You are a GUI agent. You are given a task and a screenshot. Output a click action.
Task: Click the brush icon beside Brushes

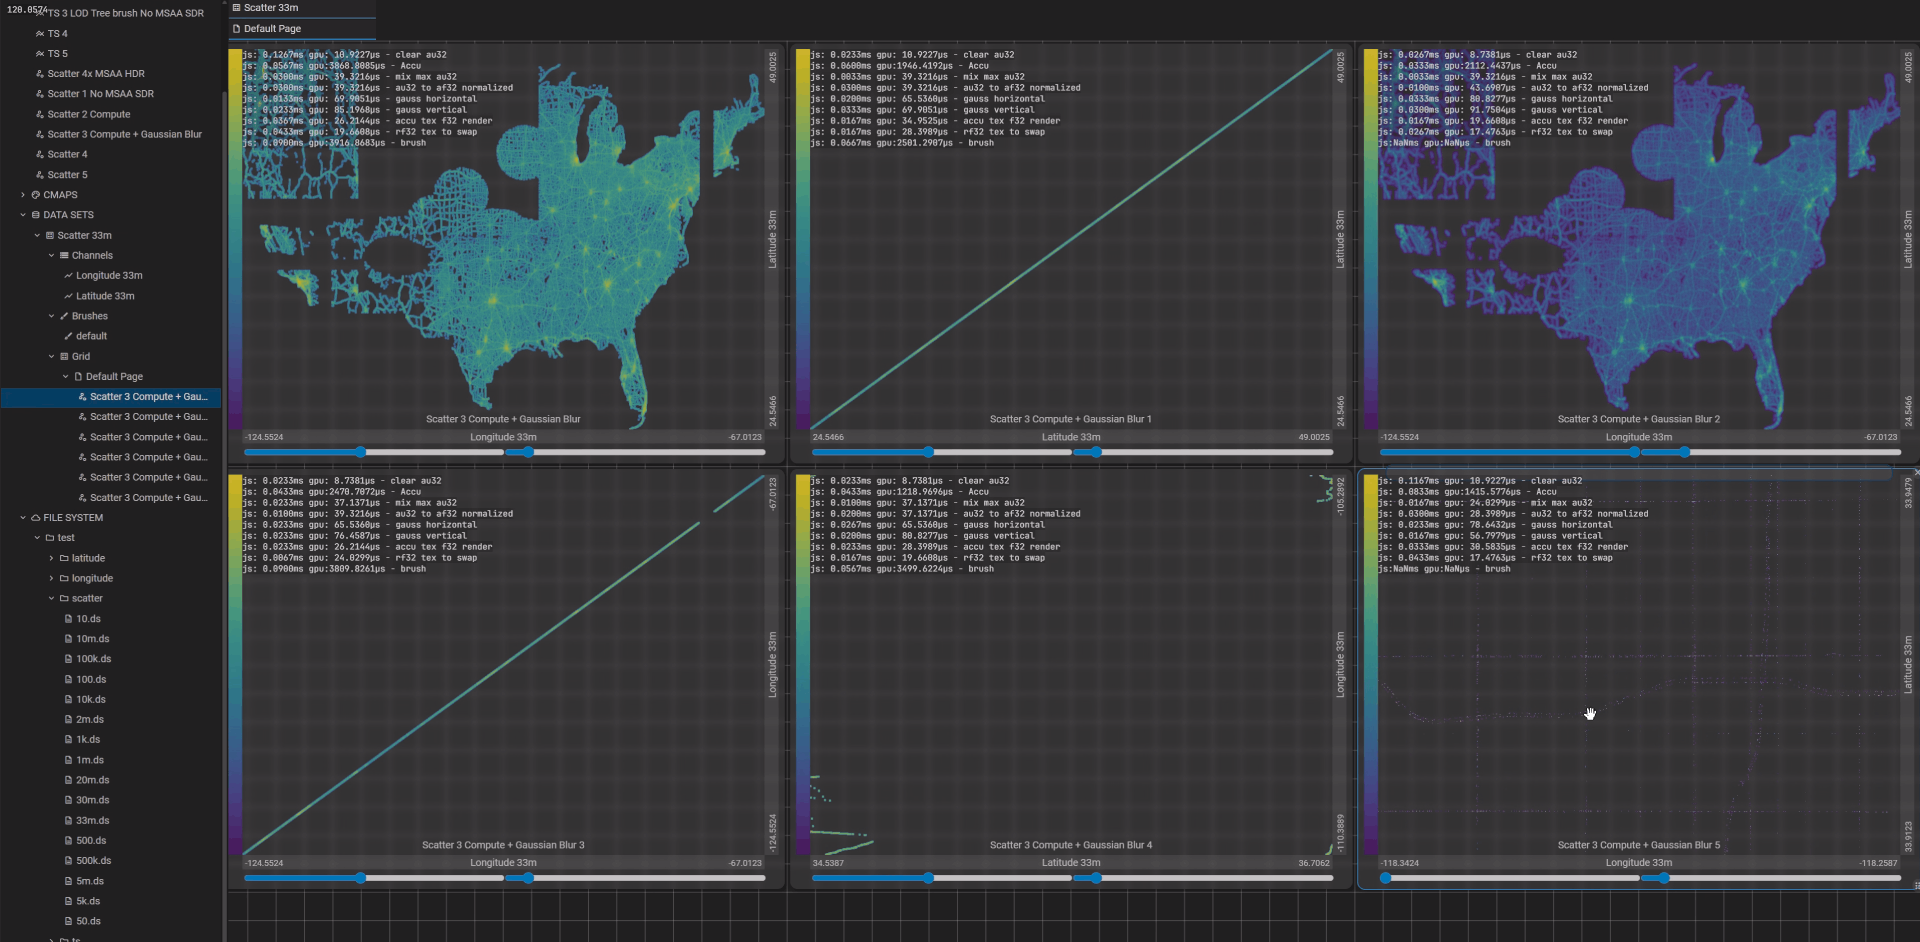pos(65,316)
